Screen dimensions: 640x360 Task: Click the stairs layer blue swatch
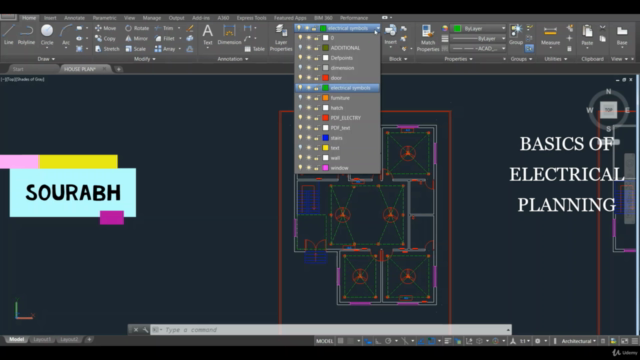point(325,138)
